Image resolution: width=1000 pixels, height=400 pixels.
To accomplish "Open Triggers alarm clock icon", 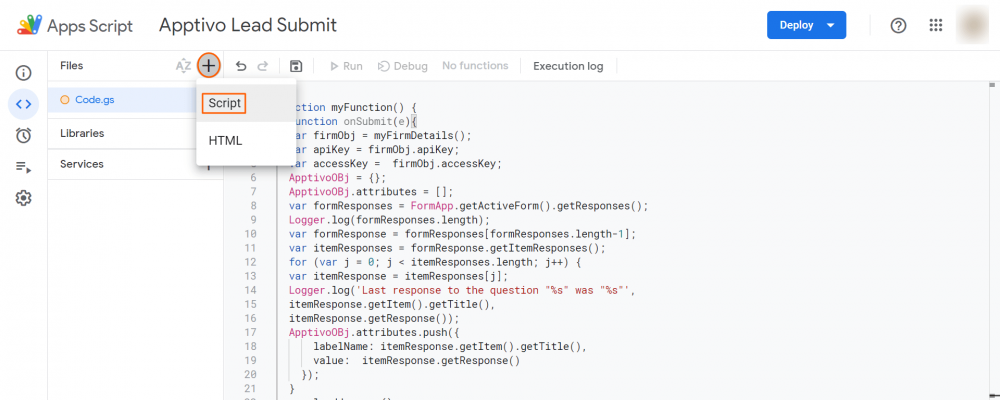I will [x=23, y=135].
